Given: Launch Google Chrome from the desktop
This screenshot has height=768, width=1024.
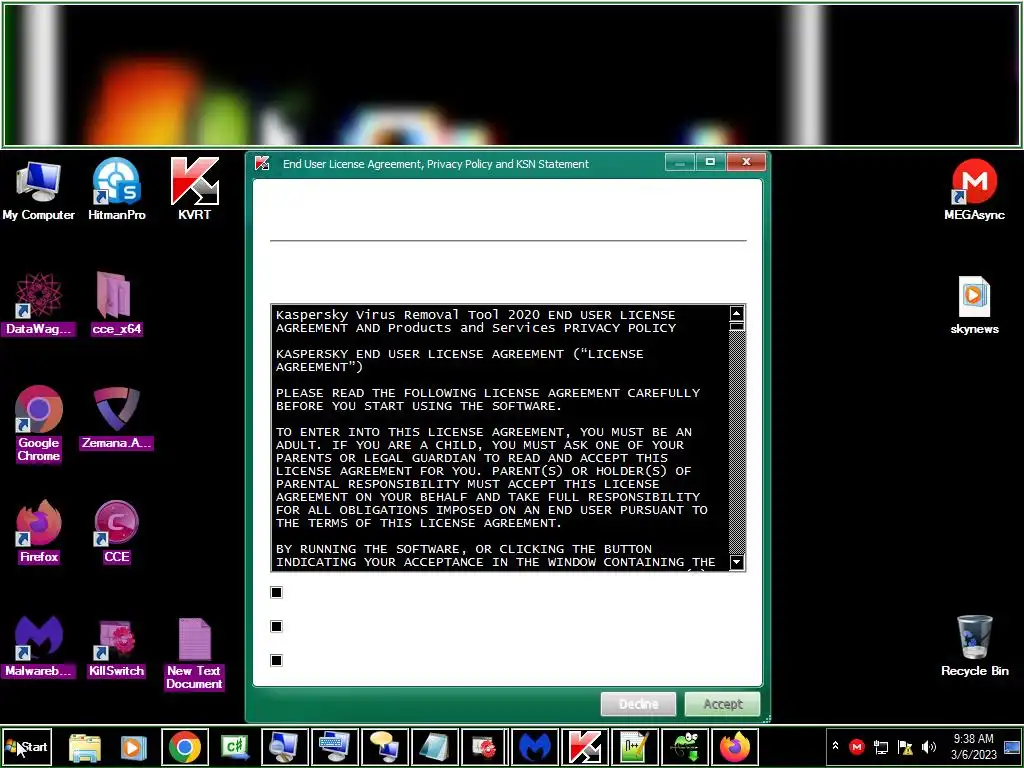Looking at the screenshot, I should (x=39, y=423).
